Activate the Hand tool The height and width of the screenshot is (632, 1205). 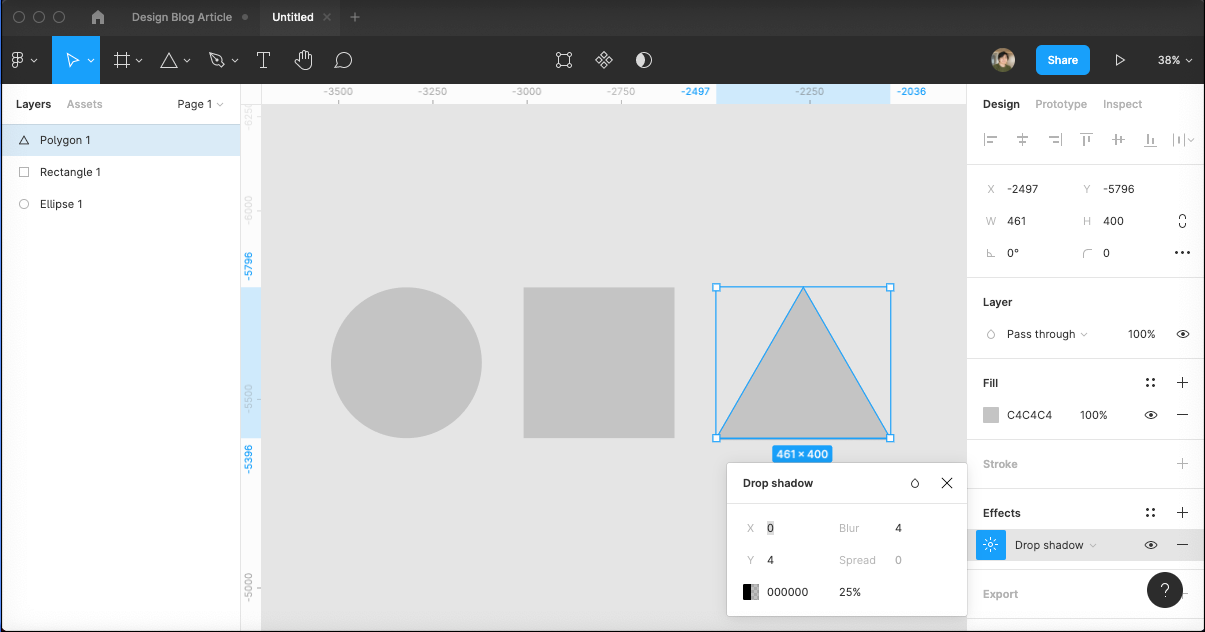click(303, 60)
